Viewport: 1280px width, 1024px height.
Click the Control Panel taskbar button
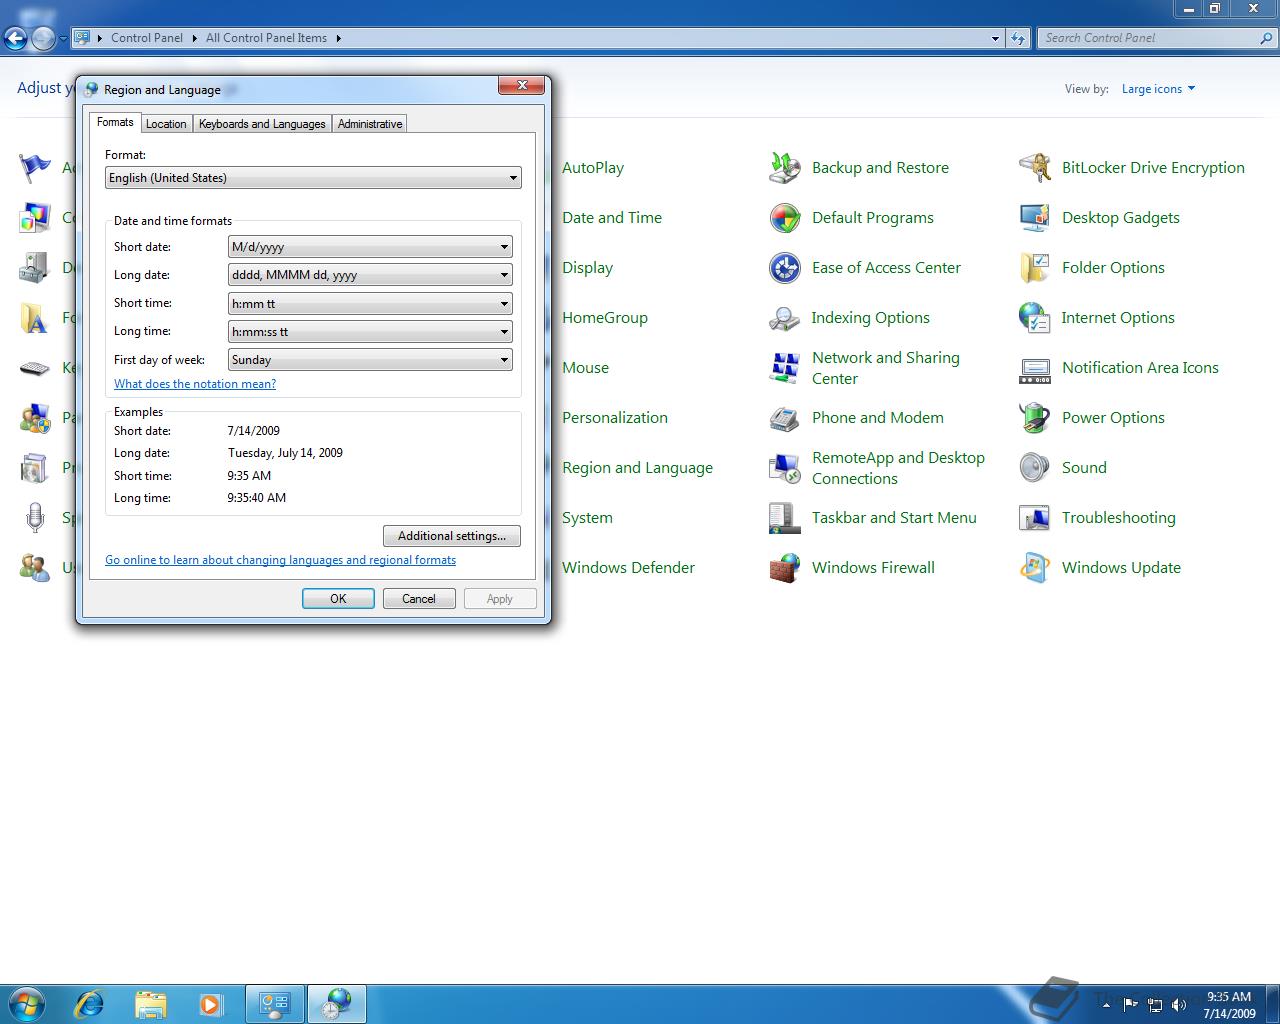click(275, 1004)
